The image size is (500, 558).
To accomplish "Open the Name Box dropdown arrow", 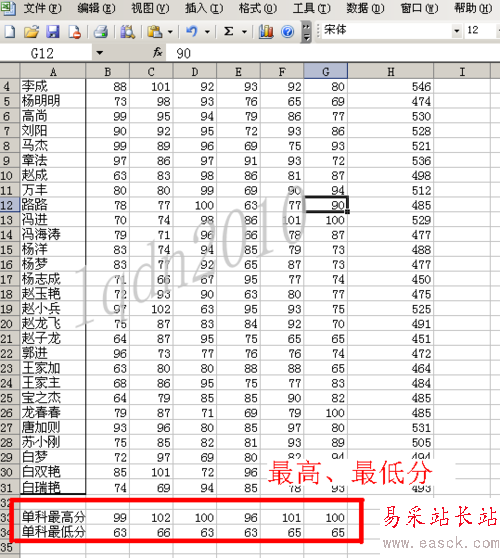I will (100, 53).
